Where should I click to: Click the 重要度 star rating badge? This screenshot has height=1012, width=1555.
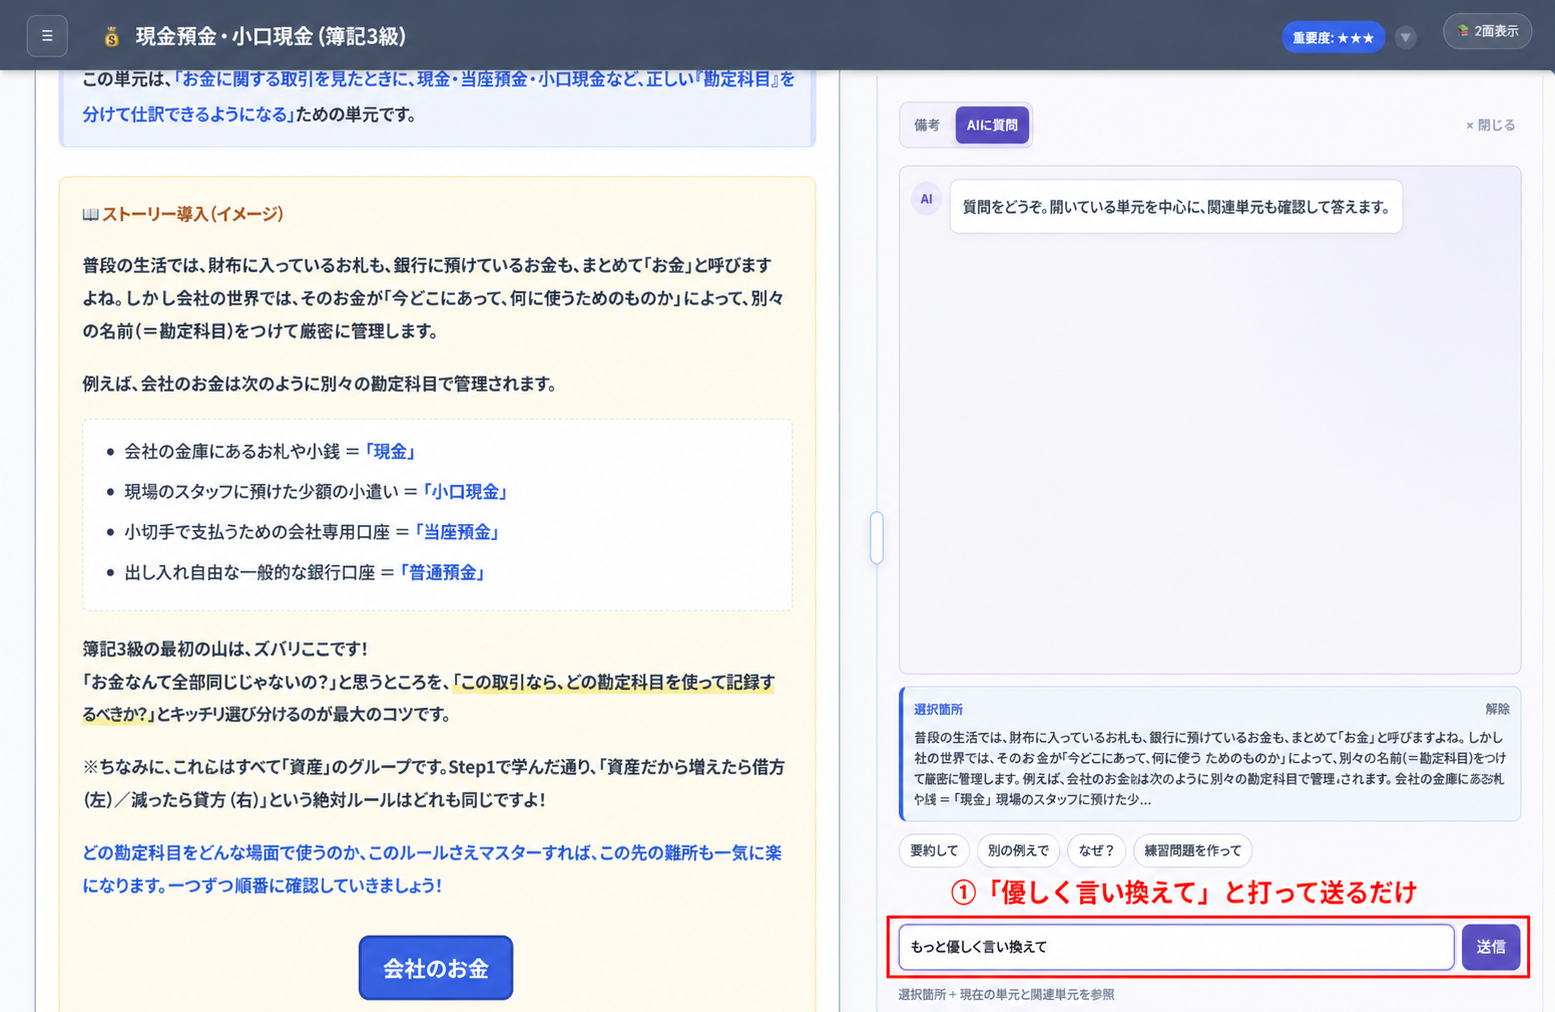[x=1333, y=38]
